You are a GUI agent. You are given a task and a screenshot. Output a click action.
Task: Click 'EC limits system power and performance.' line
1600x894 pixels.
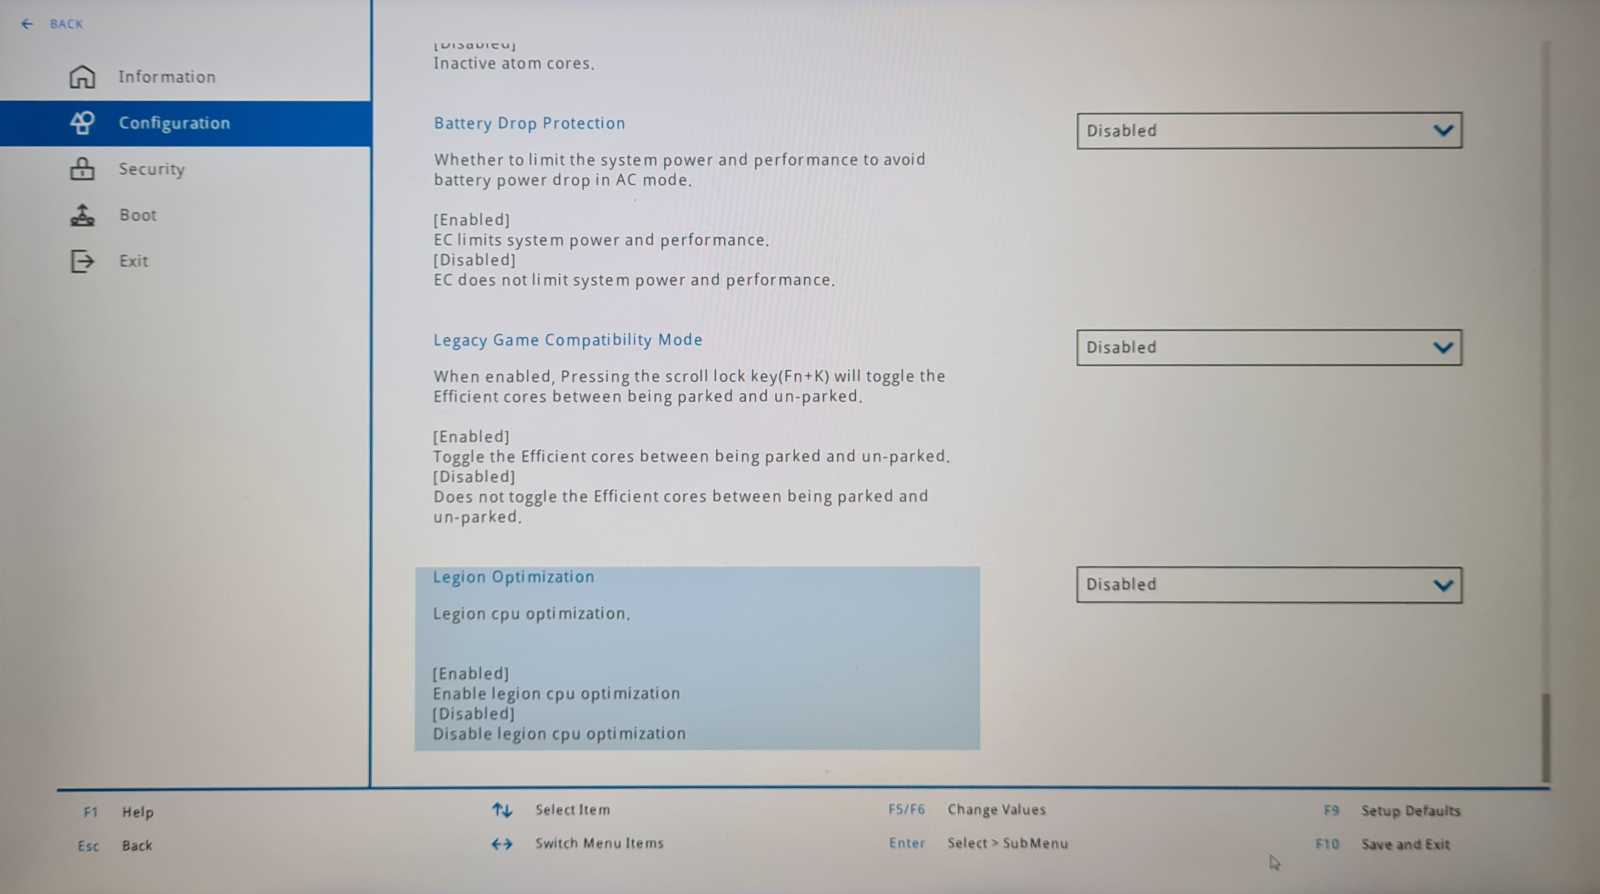tap(601, 240)
